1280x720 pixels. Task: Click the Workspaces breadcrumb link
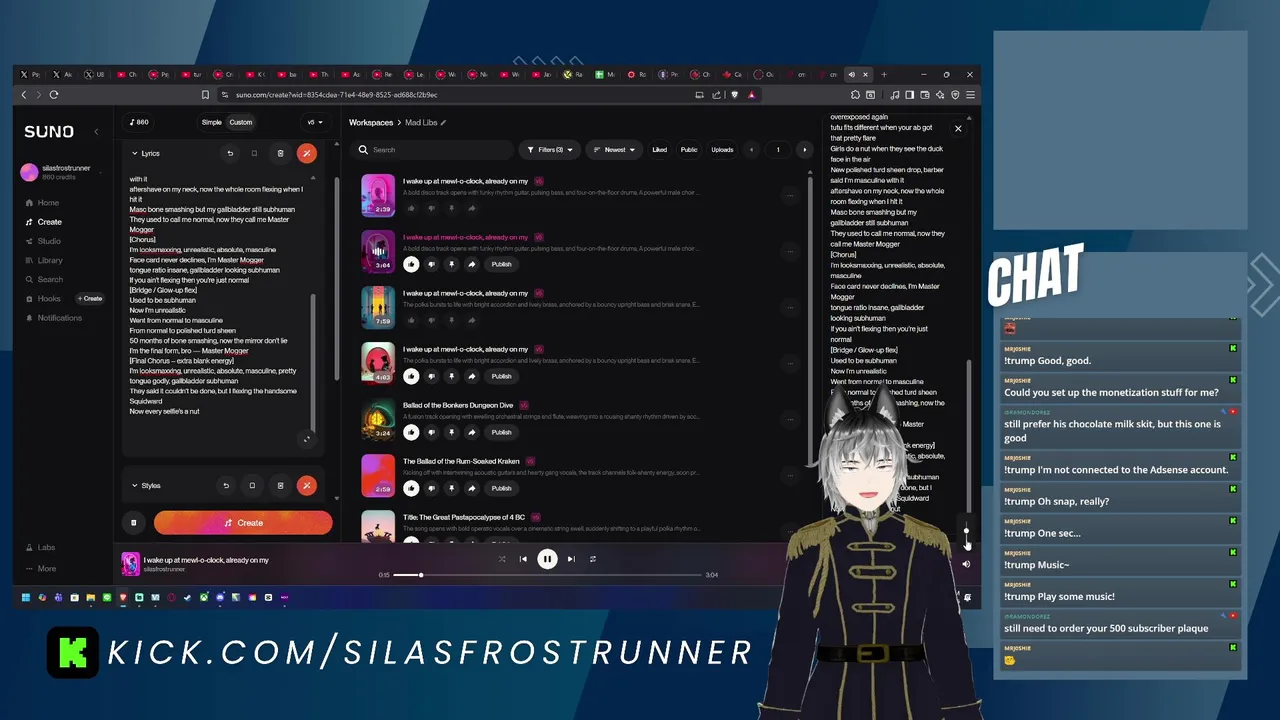370,122
